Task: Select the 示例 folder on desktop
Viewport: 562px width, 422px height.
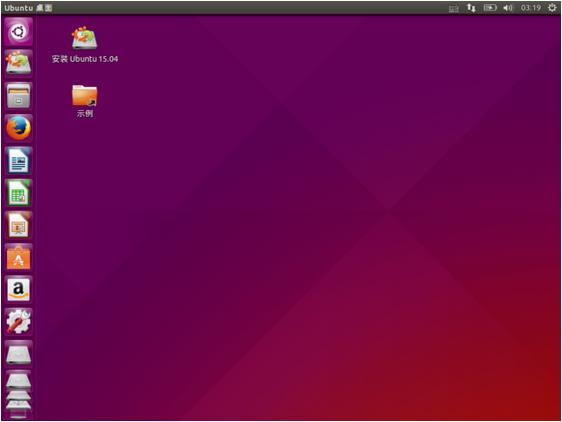Action: point(85,101)
